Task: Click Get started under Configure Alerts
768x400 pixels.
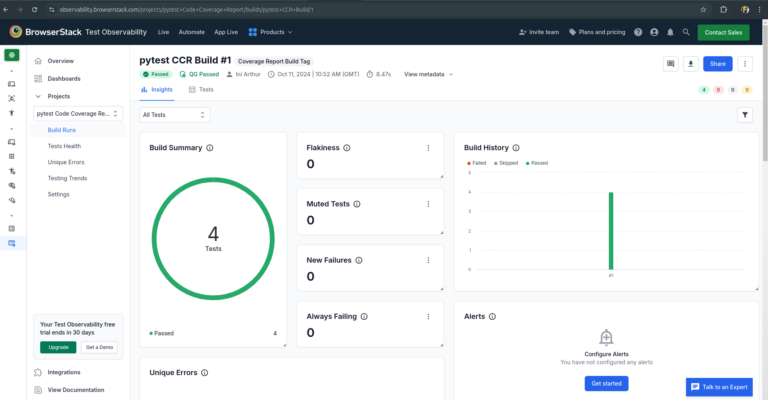Action: (606, 383)
